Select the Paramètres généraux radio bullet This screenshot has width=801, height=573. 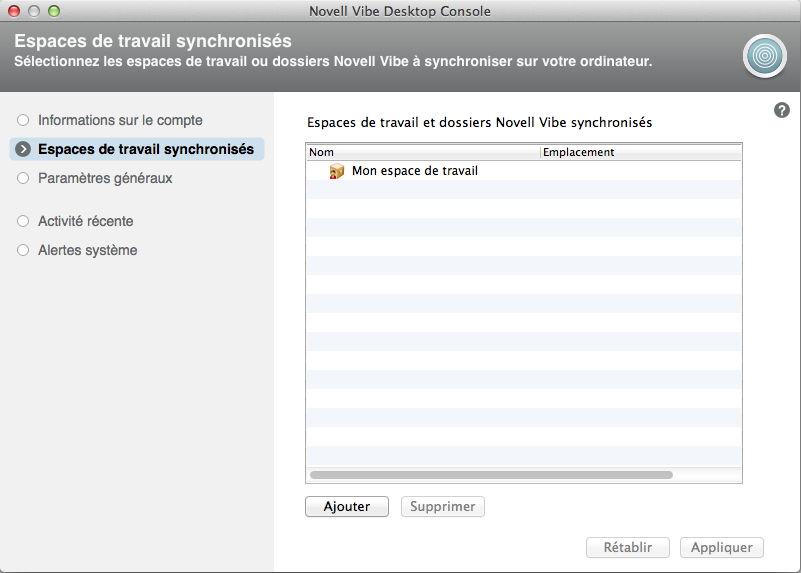tap(23, 179)
